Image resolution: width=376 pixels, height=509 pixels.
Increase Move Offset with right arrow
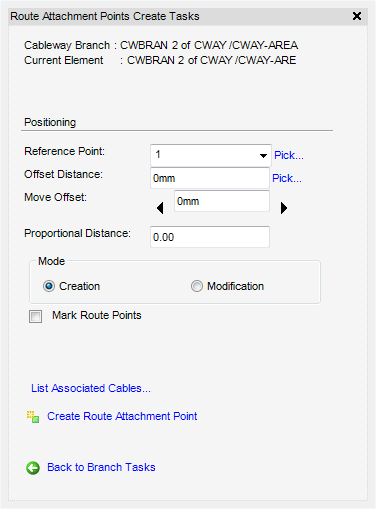[x=284, y=208]
